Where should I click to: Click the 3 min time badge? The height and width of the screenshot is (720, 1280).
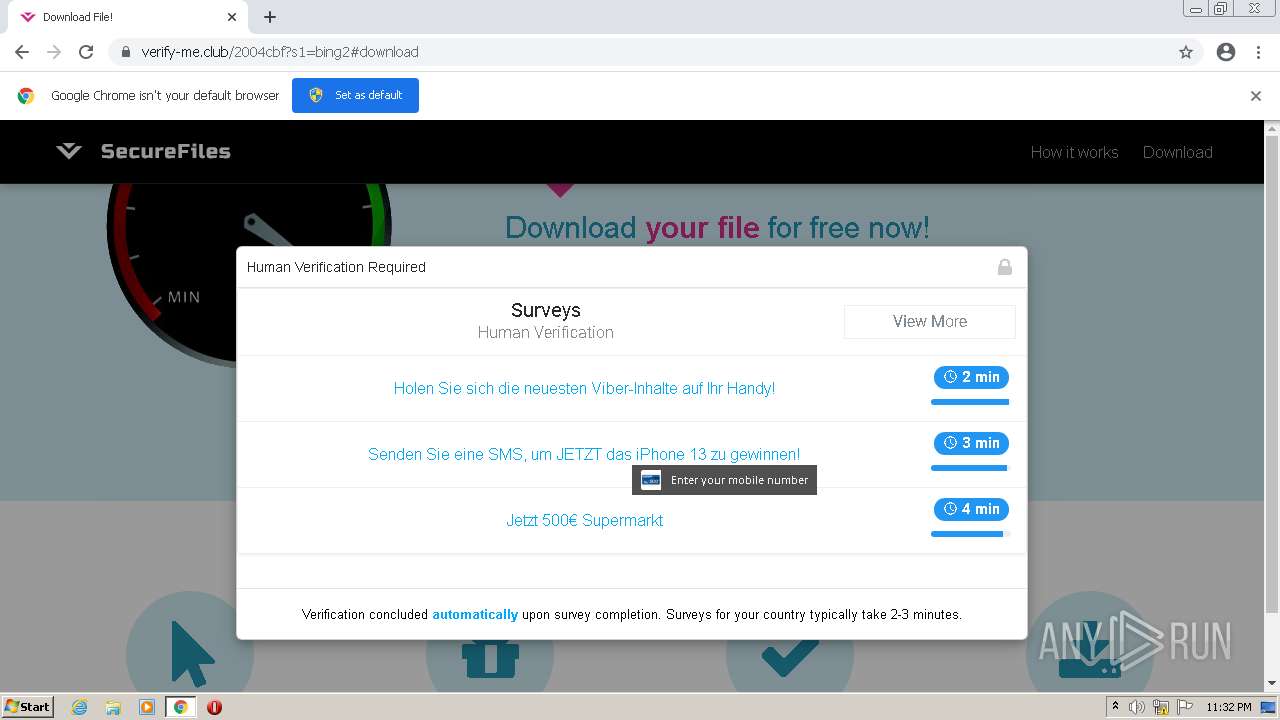971,443
